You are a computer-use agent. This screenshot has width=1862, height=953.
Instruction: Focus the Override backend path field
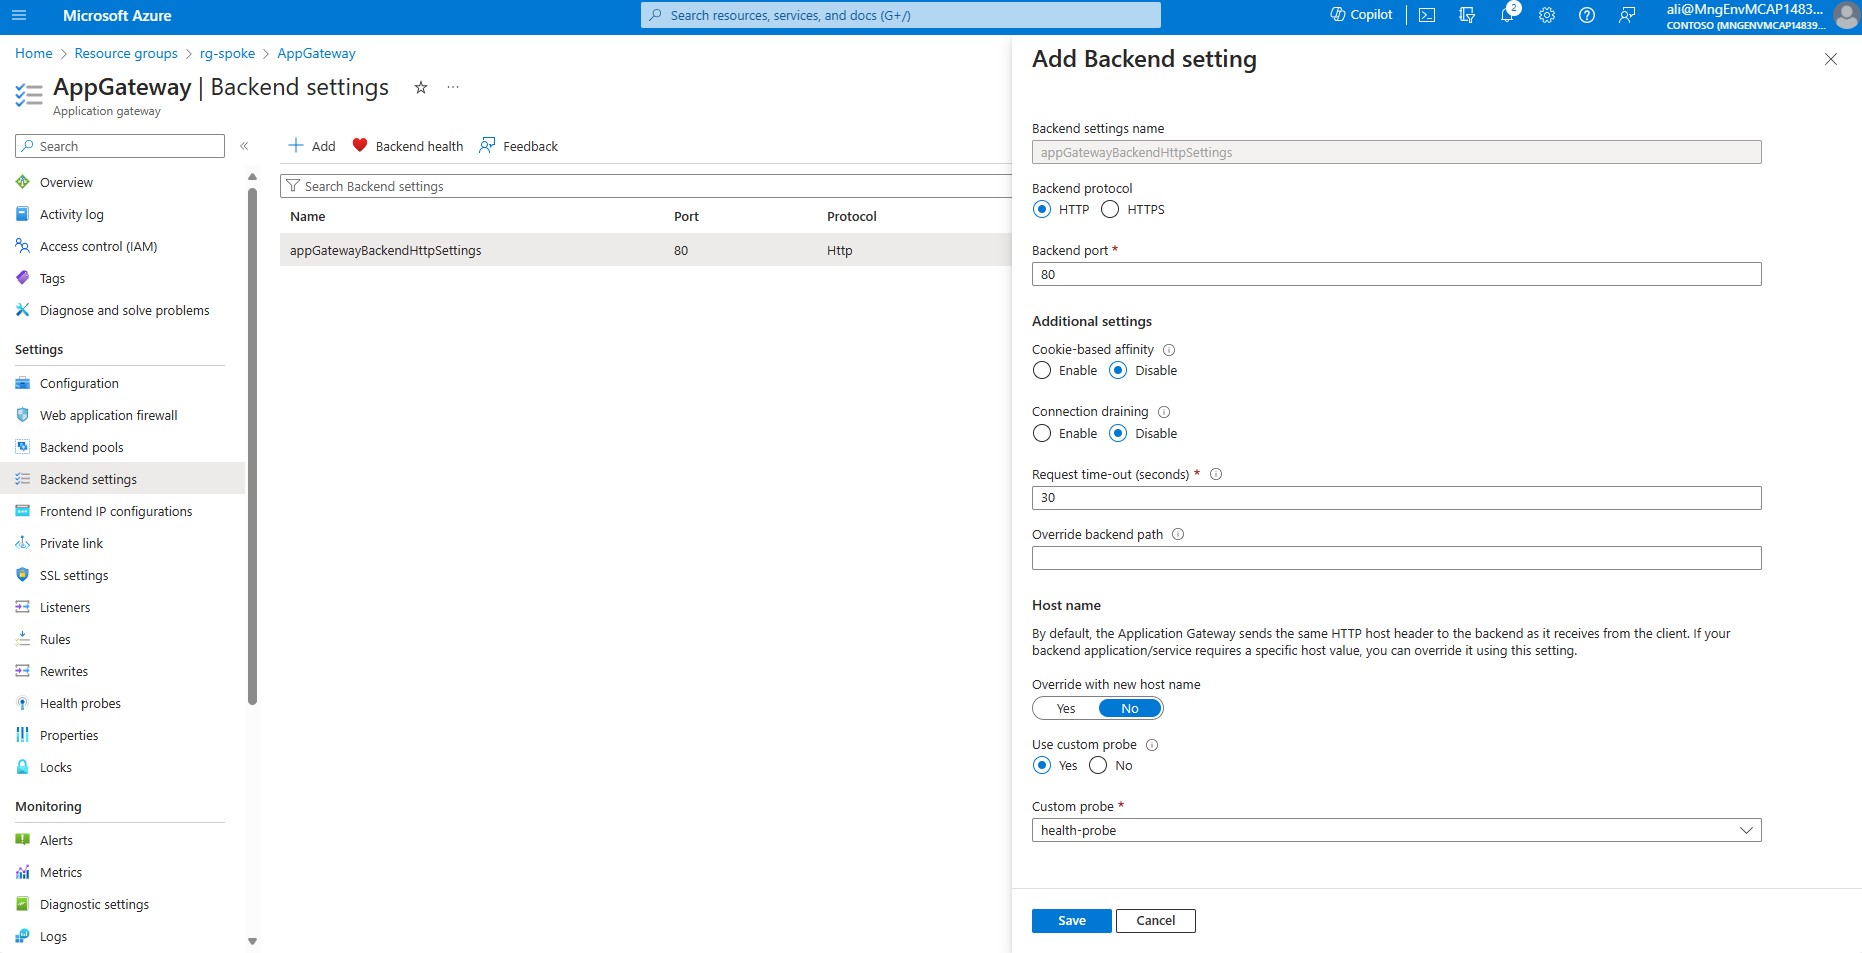1396,558
